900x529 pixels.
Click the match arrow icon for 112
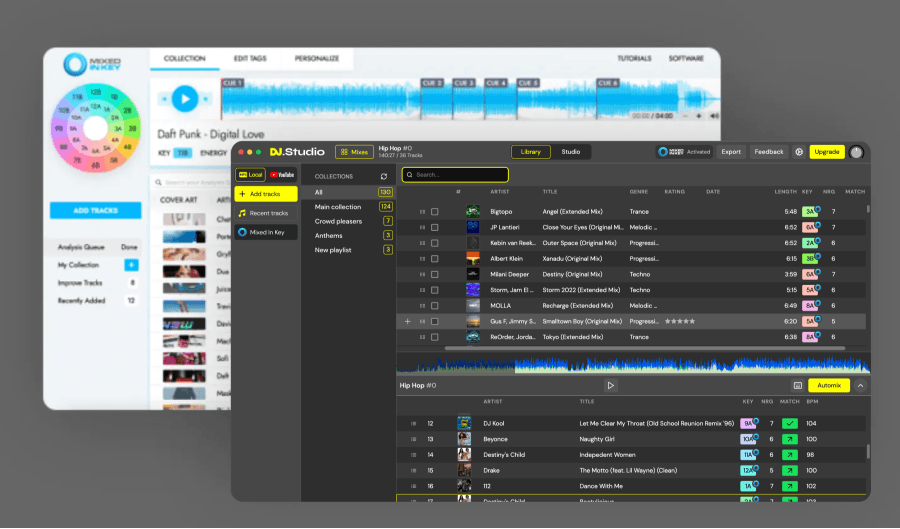[x=790, y=487]
